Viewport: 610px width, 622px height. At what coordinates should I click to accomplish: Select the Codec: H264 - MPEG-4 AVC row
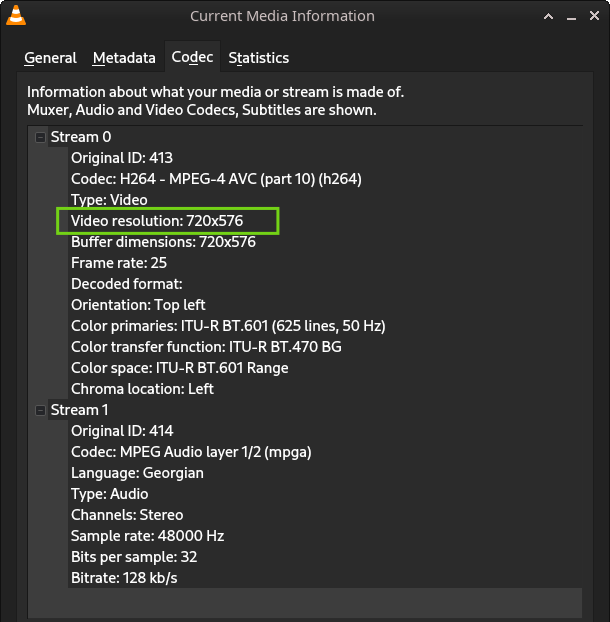(216, 179)
